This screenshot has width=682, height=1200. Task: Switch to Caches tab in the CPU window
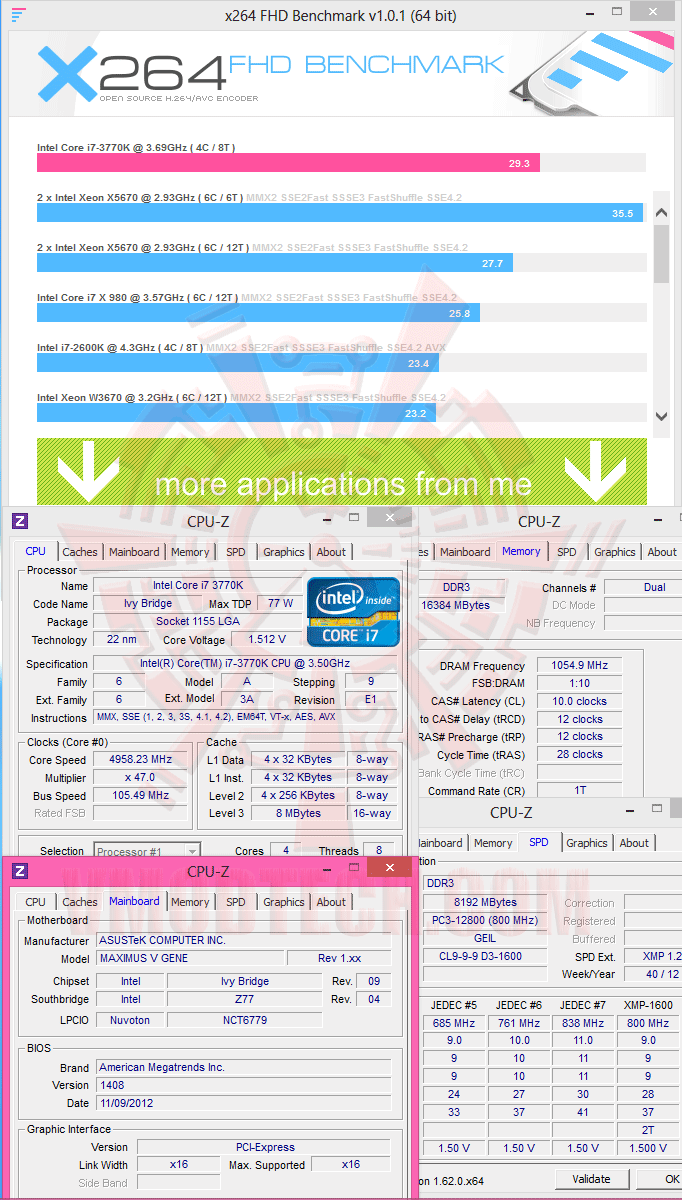point(80,552)
